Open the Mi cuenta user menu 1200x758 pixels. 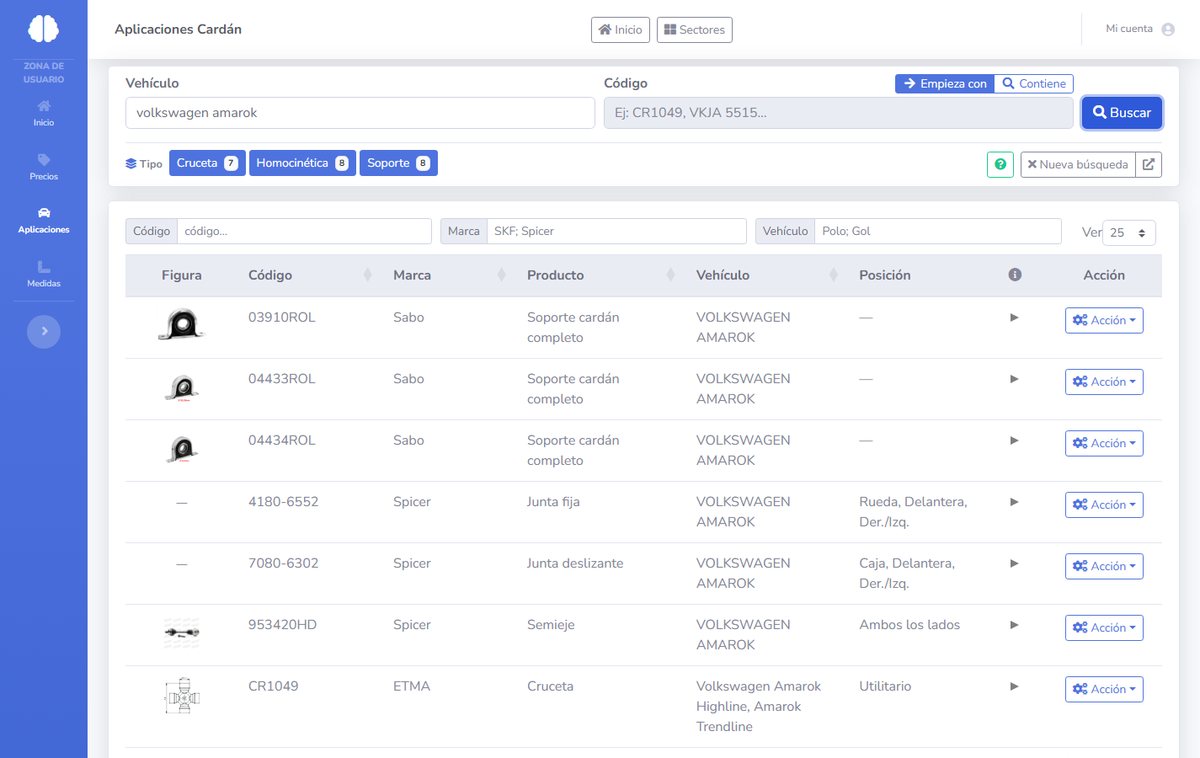tap(1140, 29)
